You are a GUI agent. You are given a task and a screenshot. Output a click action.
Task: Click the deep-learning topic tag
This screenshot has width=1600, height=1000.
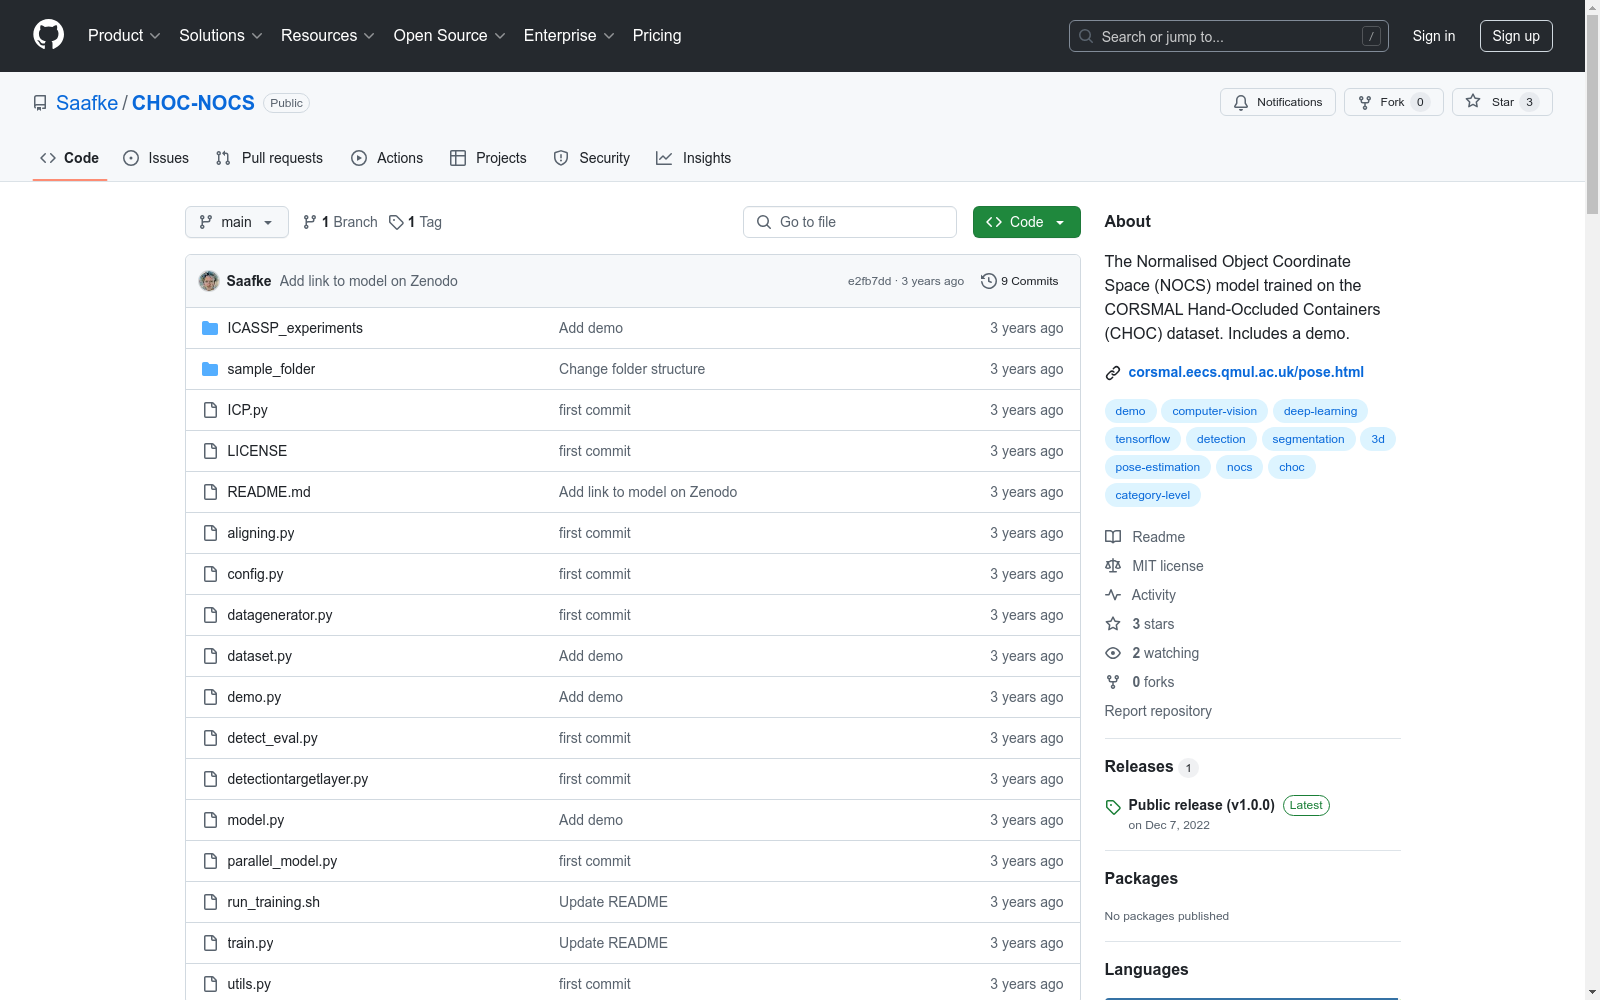tap(1320, 411)
